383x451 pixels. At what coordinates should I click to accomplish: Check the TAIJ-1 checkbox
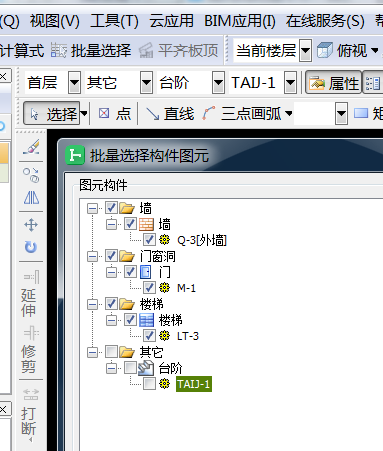coord(149,384)
